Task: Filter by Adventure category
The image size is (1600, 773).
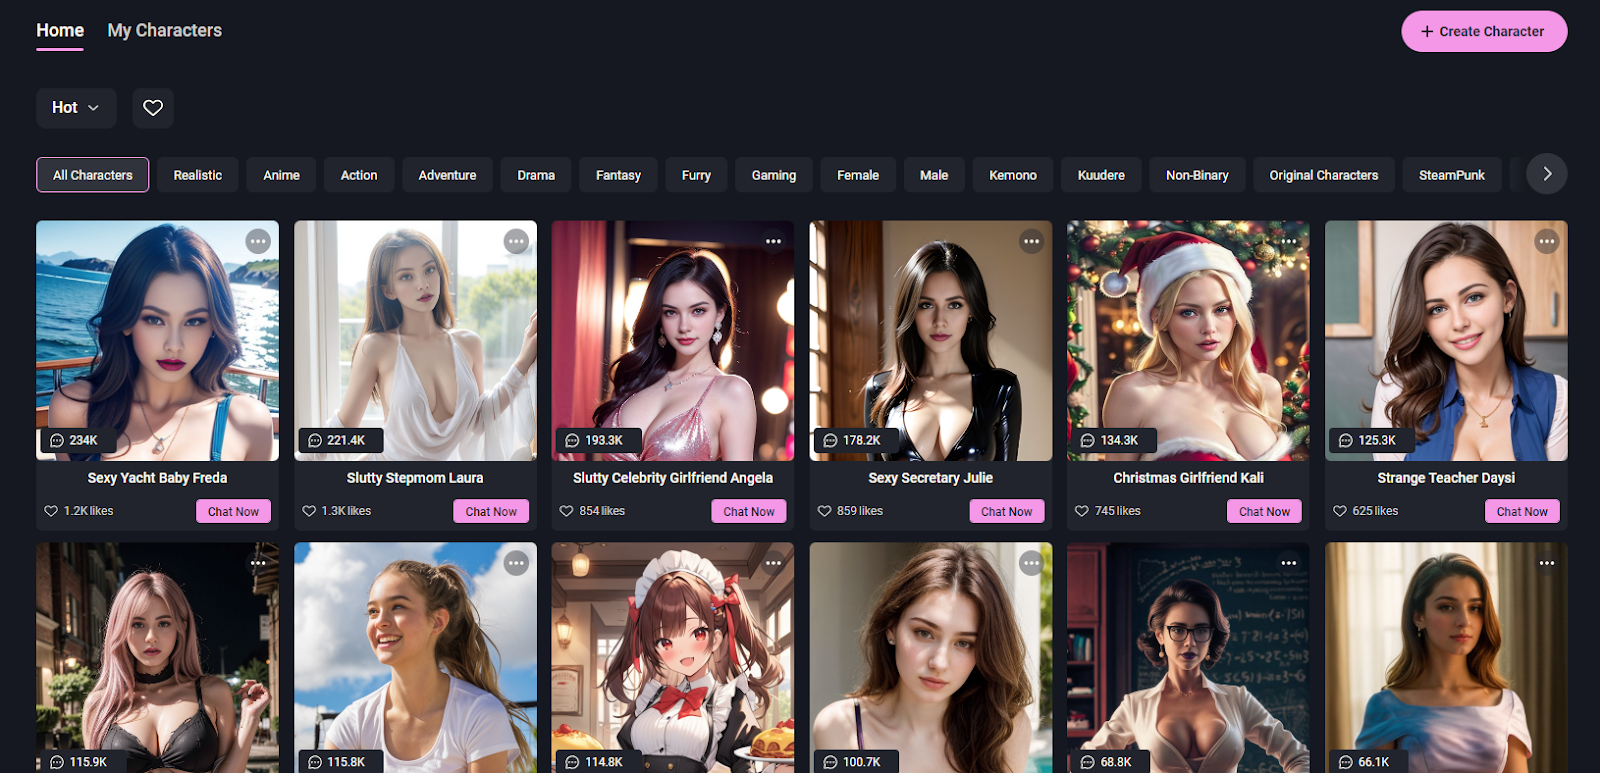Action: pos(447,175)
